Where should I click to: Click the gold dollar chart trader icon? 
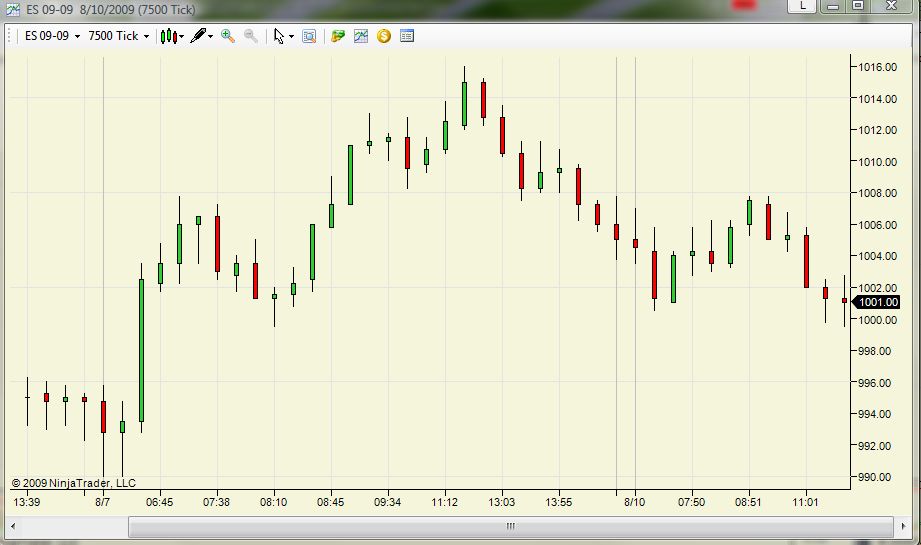384,36
